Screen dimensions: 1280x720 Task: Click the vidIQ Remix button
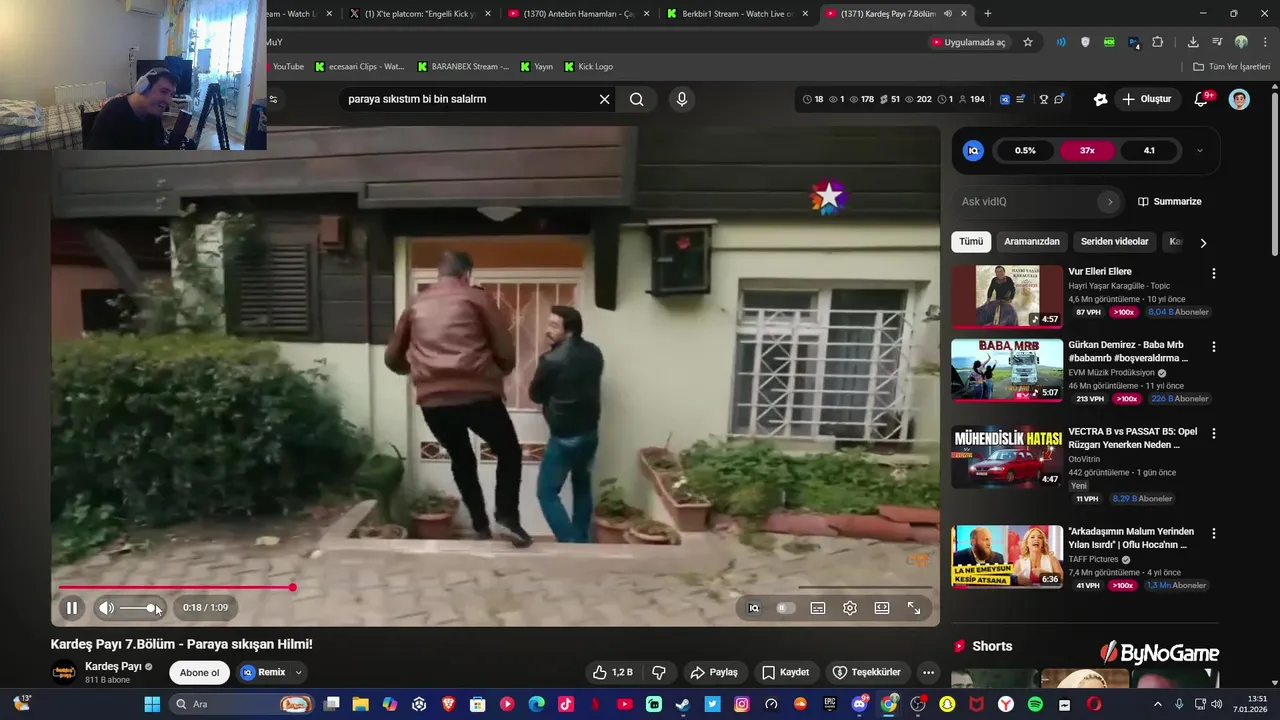tap(263, 672)
